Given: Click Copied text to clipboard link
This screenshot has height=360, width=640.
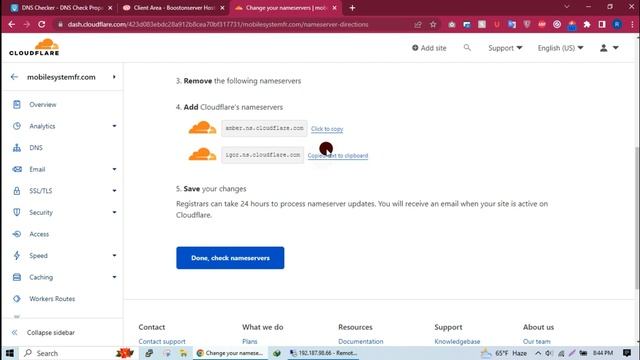Looking at the screenshot, I should (338, 156).
